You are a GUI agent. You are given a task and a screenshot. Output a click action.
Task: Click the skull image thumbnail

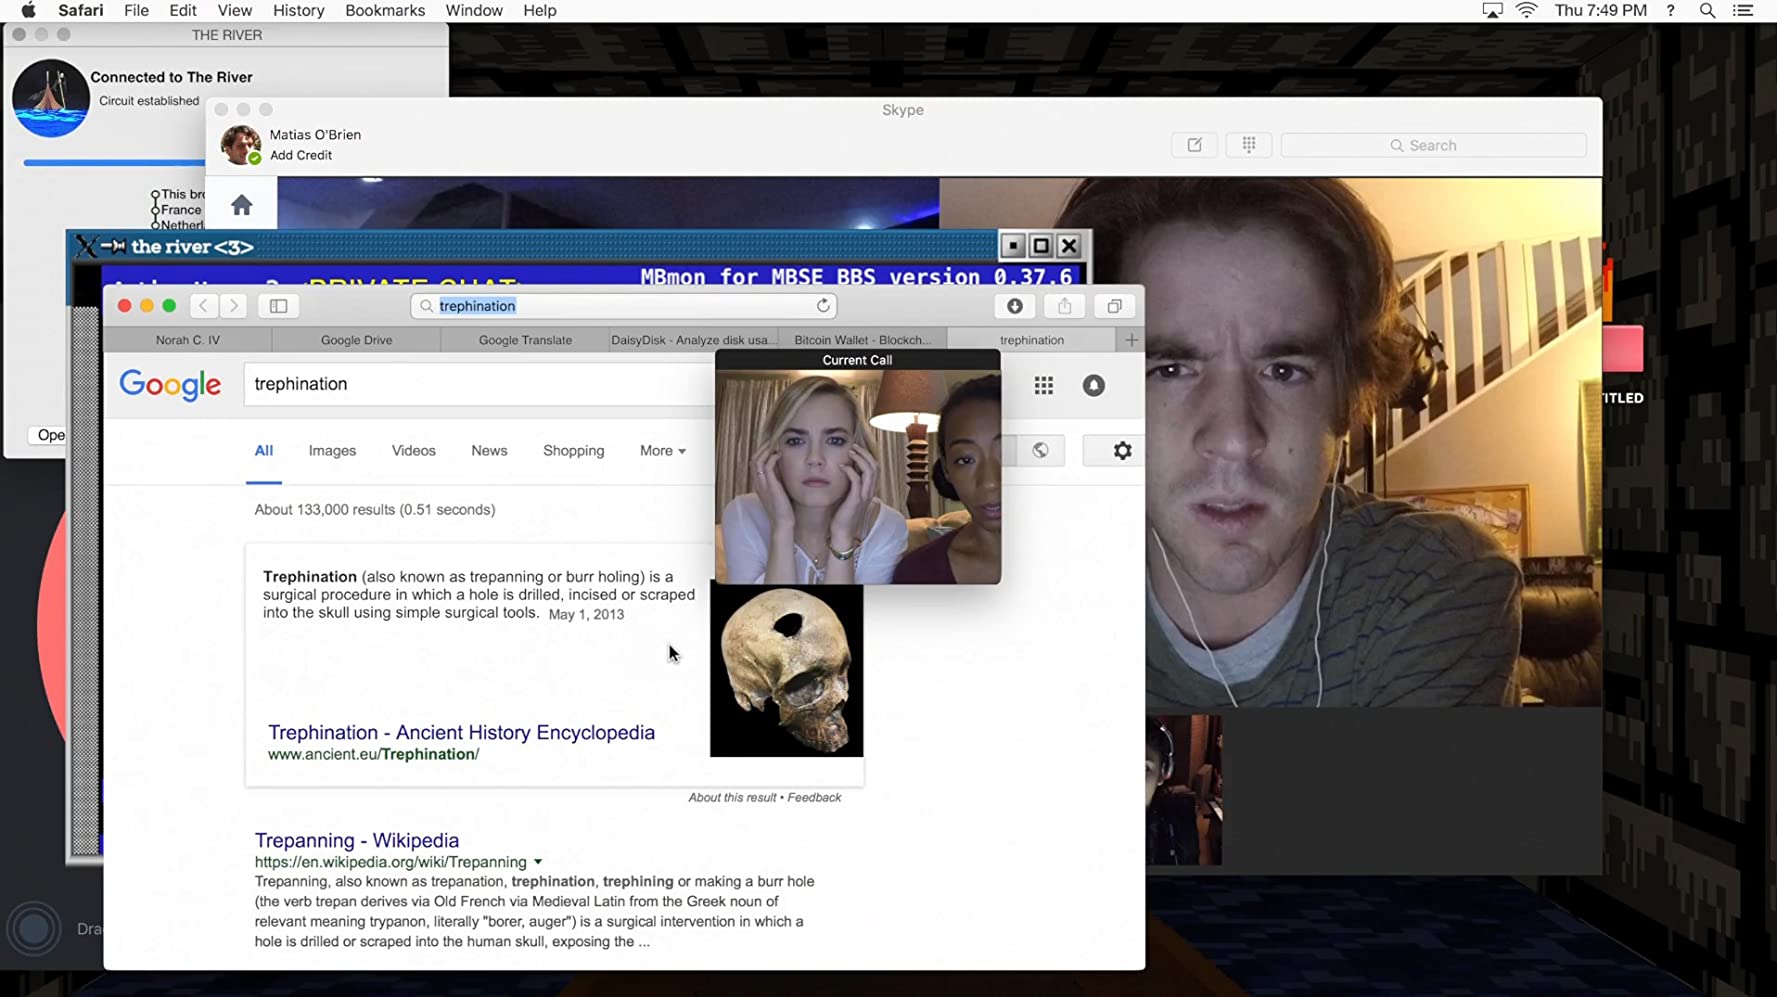click(786, 671)
